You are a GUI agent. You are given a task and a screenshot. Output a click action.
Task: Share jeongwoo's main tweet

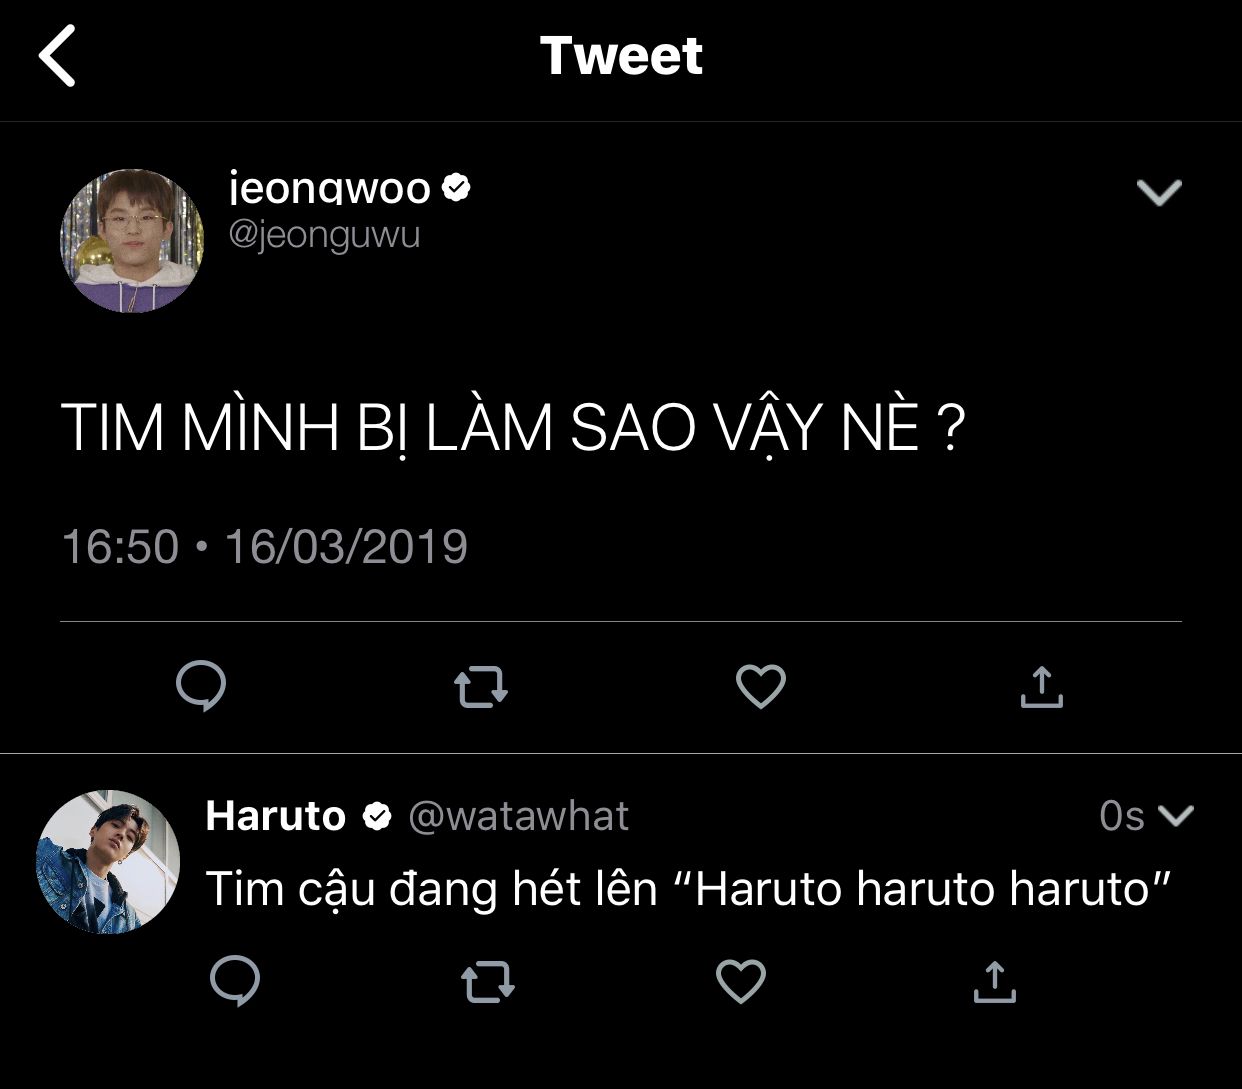tap(1041, 687)
